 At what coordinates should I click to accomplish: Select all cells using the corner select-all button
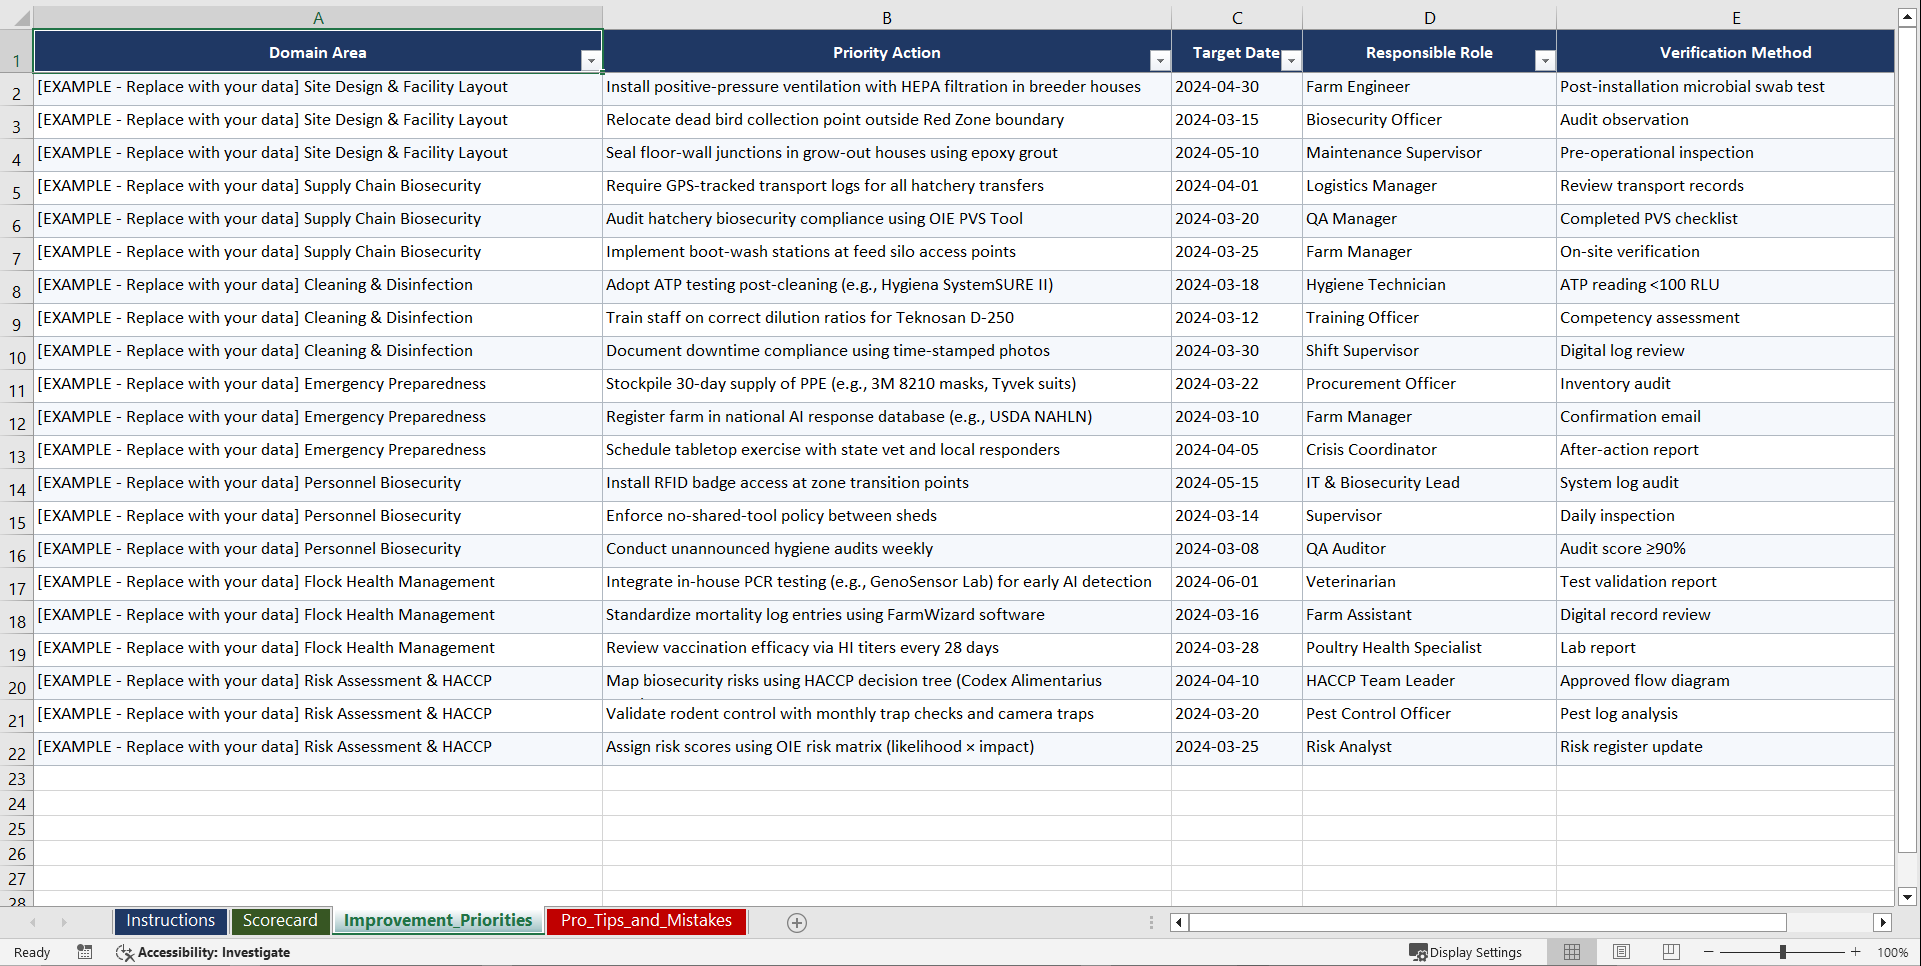pos(16,17)
